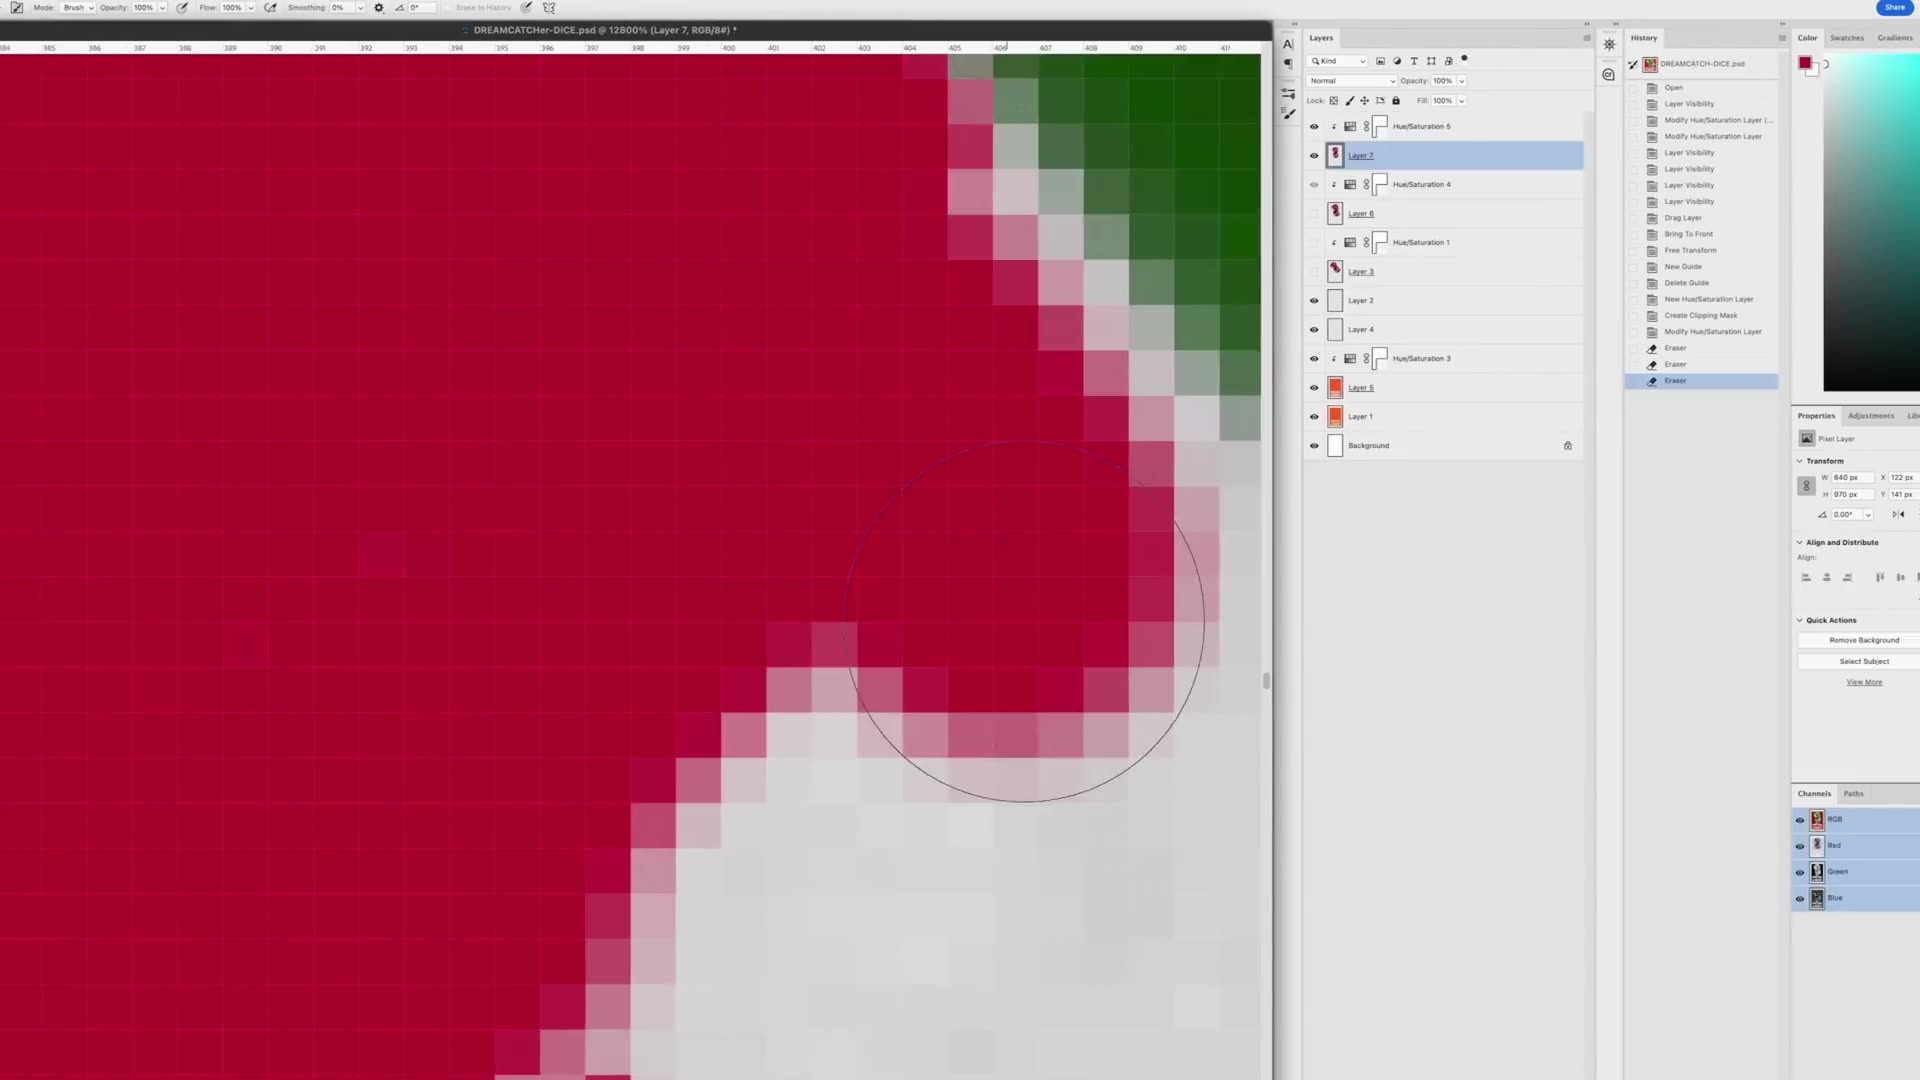Screen dimensions: 1920x1080
Task: Collapse the Quick Actions section
Action: [x=1800, y=620]
